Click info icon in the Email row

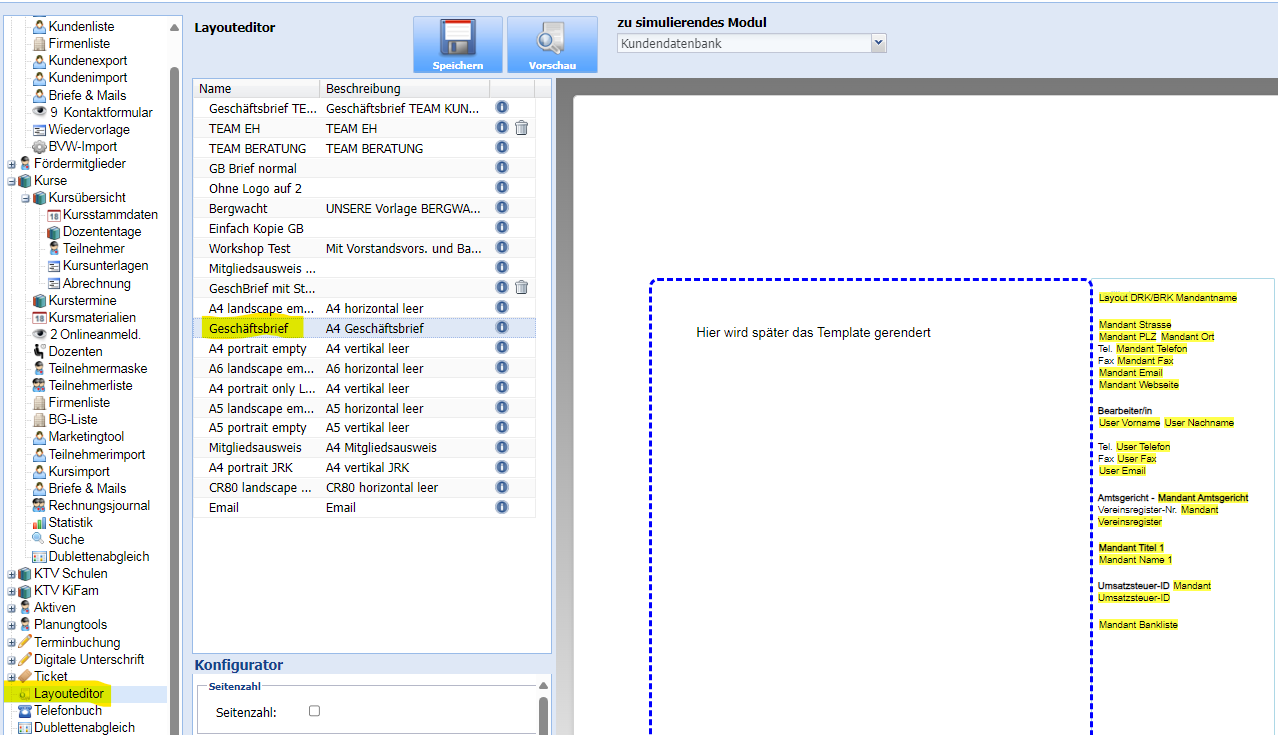coord(502,507)
